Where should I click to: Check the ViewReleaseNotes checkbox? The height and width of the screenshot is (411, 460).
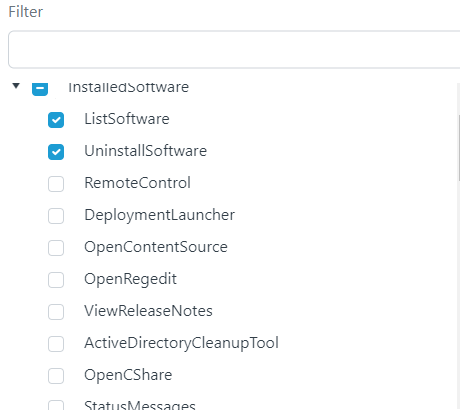click(56, 312)
